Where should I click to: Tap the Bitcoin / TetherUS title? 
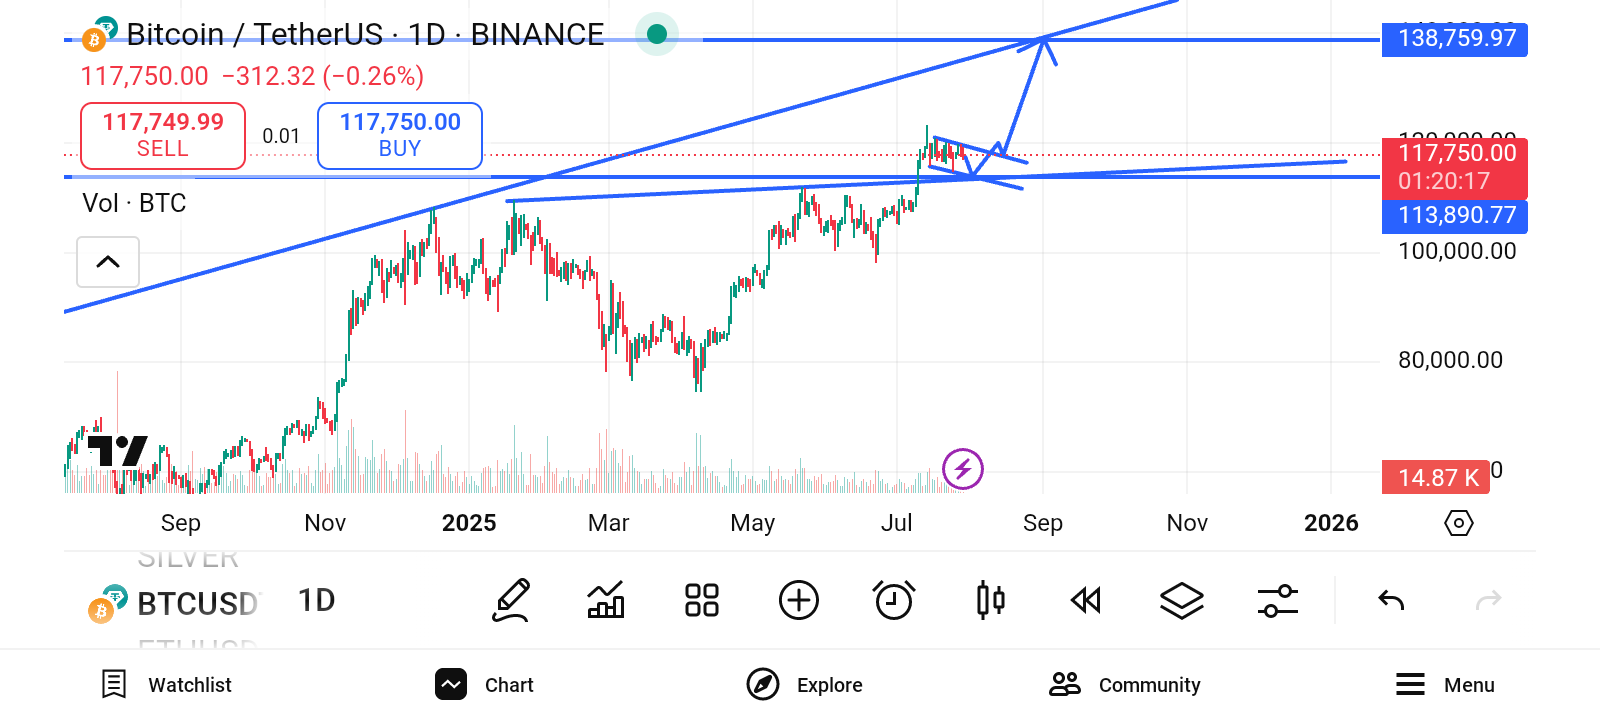click(365, 35)
